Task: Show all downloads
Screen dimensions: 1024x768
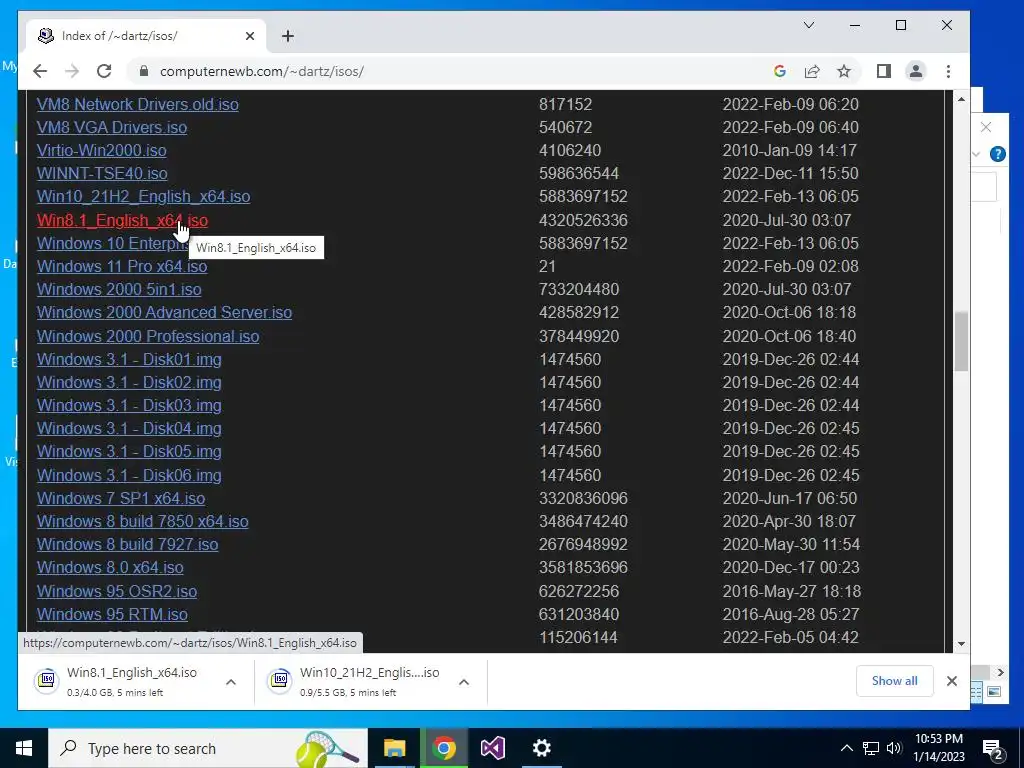Action: coord(894,681)
